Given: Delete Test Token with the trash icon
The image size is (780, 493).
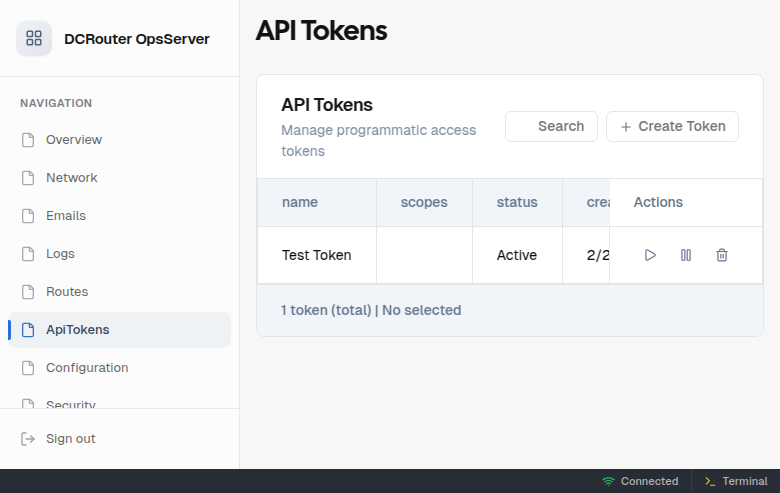Looking at the screenshot, I should (722, 255).
